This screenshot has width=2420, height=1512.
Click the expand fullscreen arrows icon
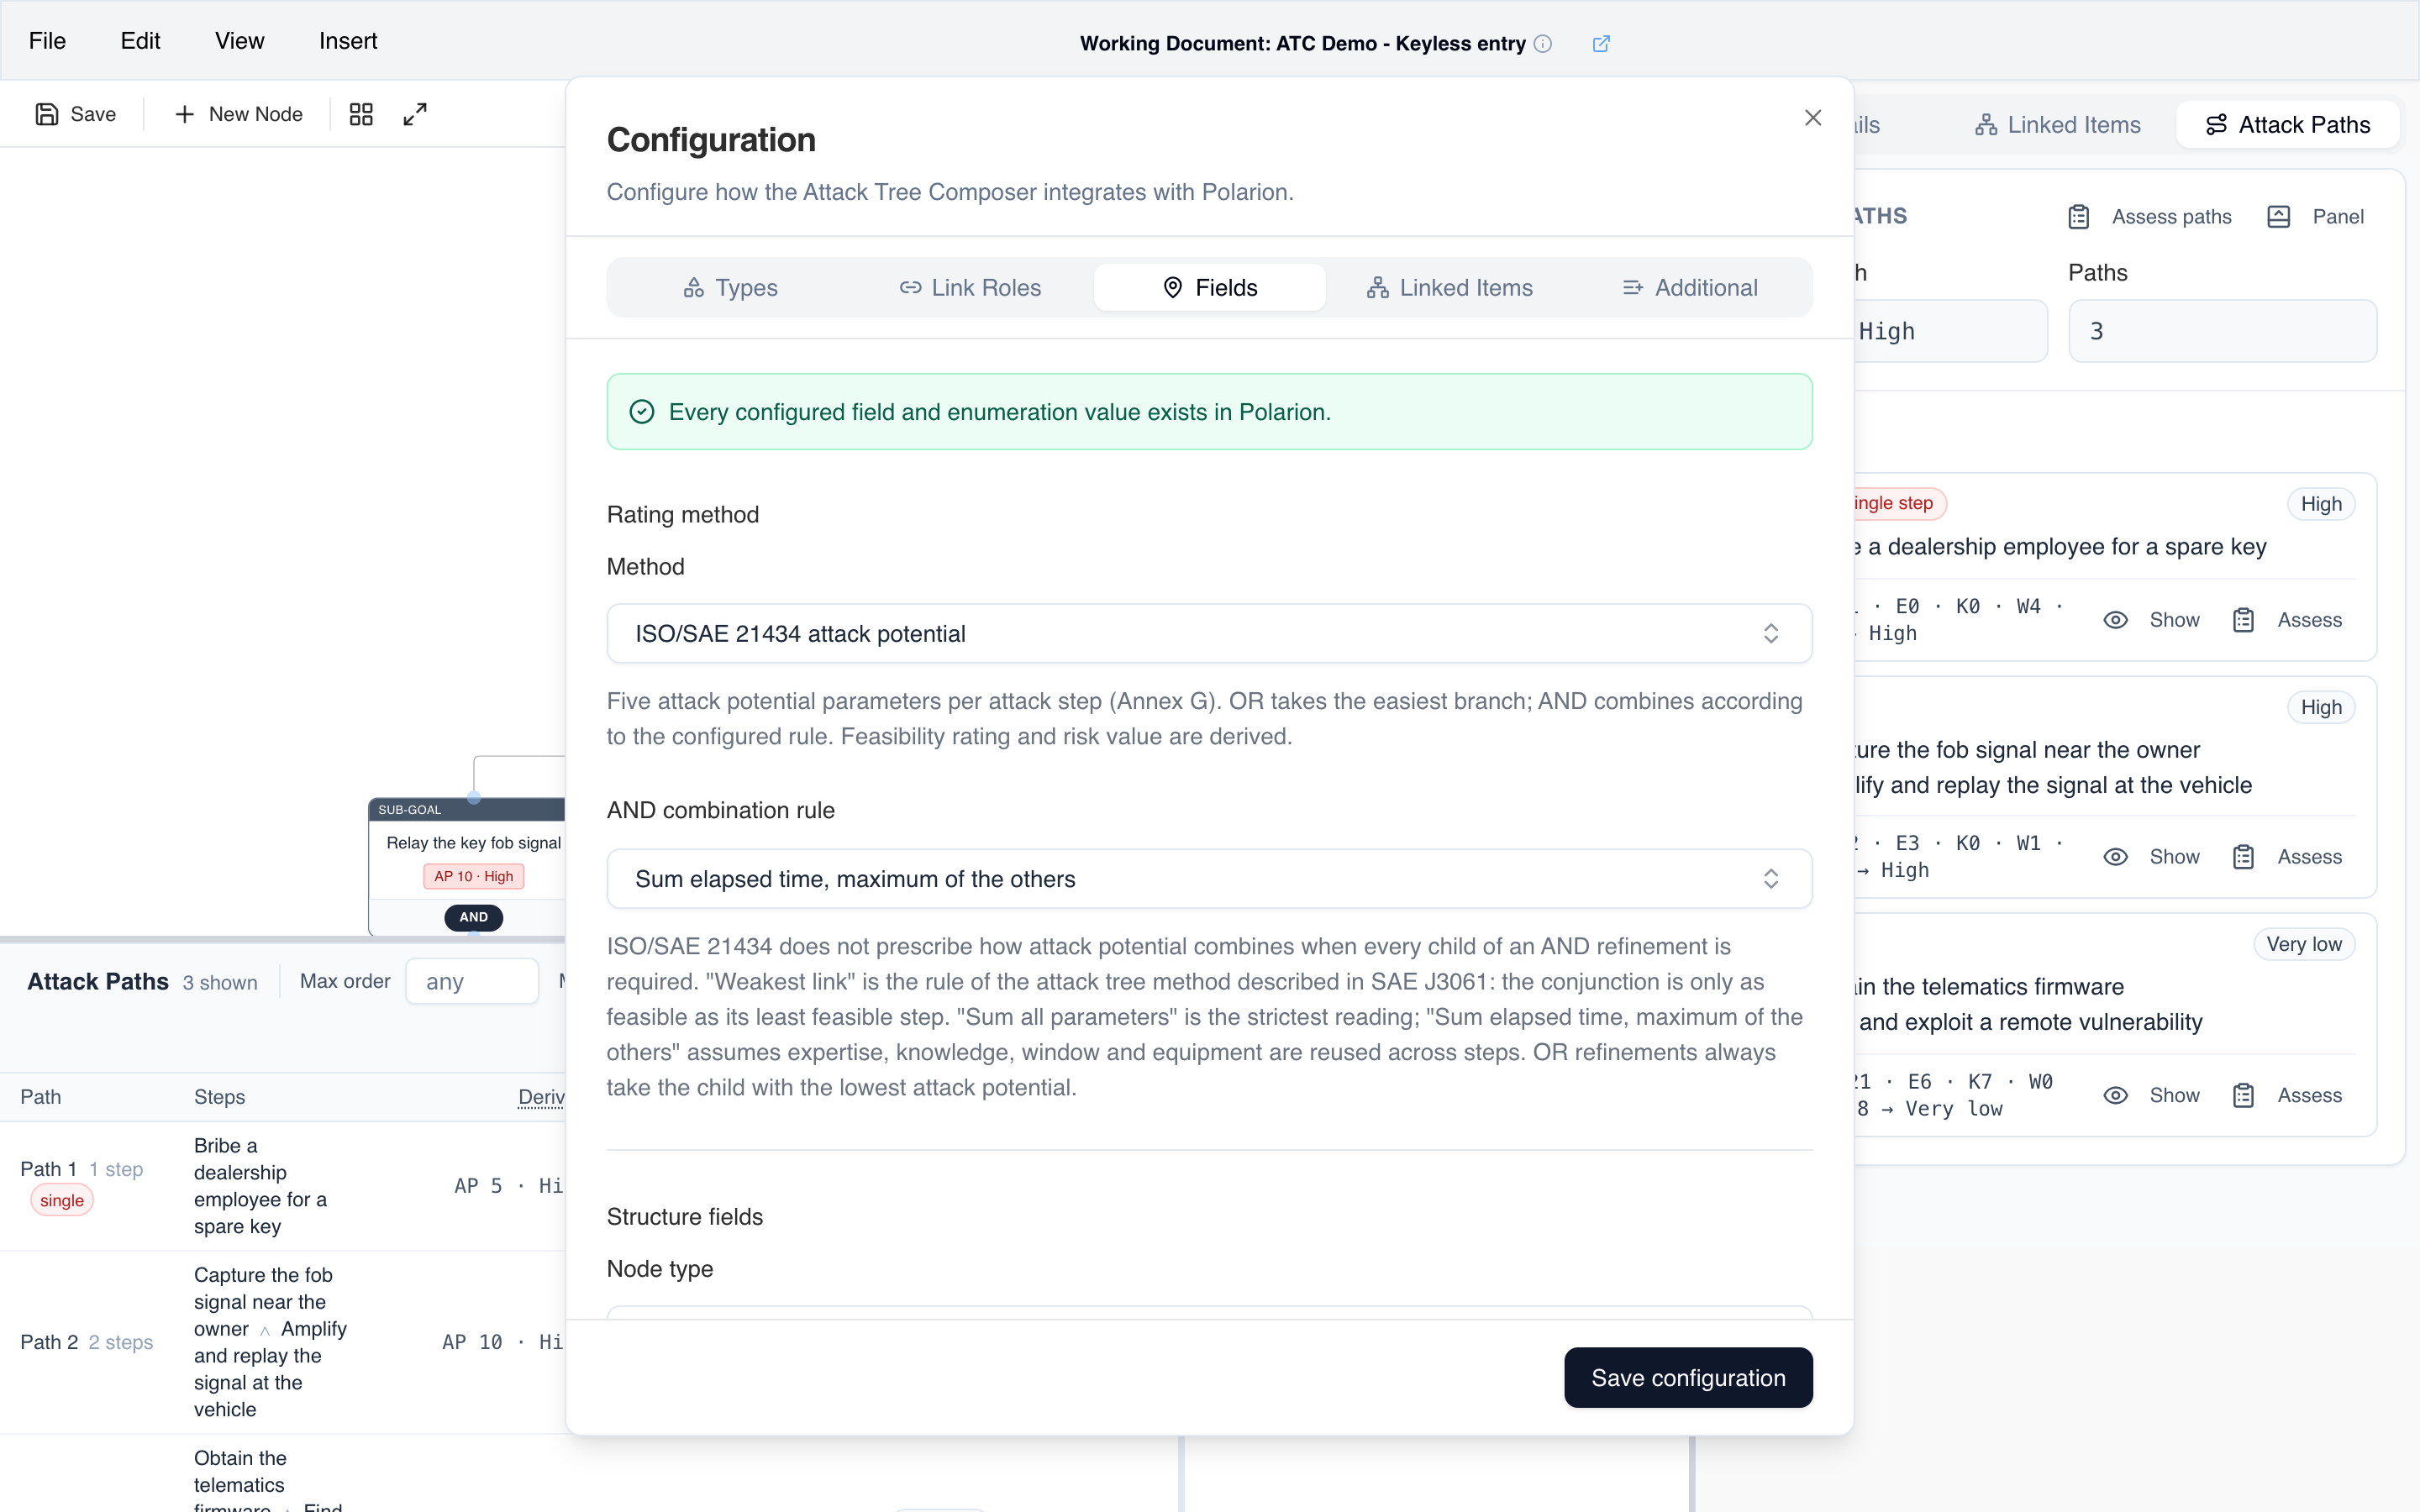pyautogui.click(x=415, y=114)
